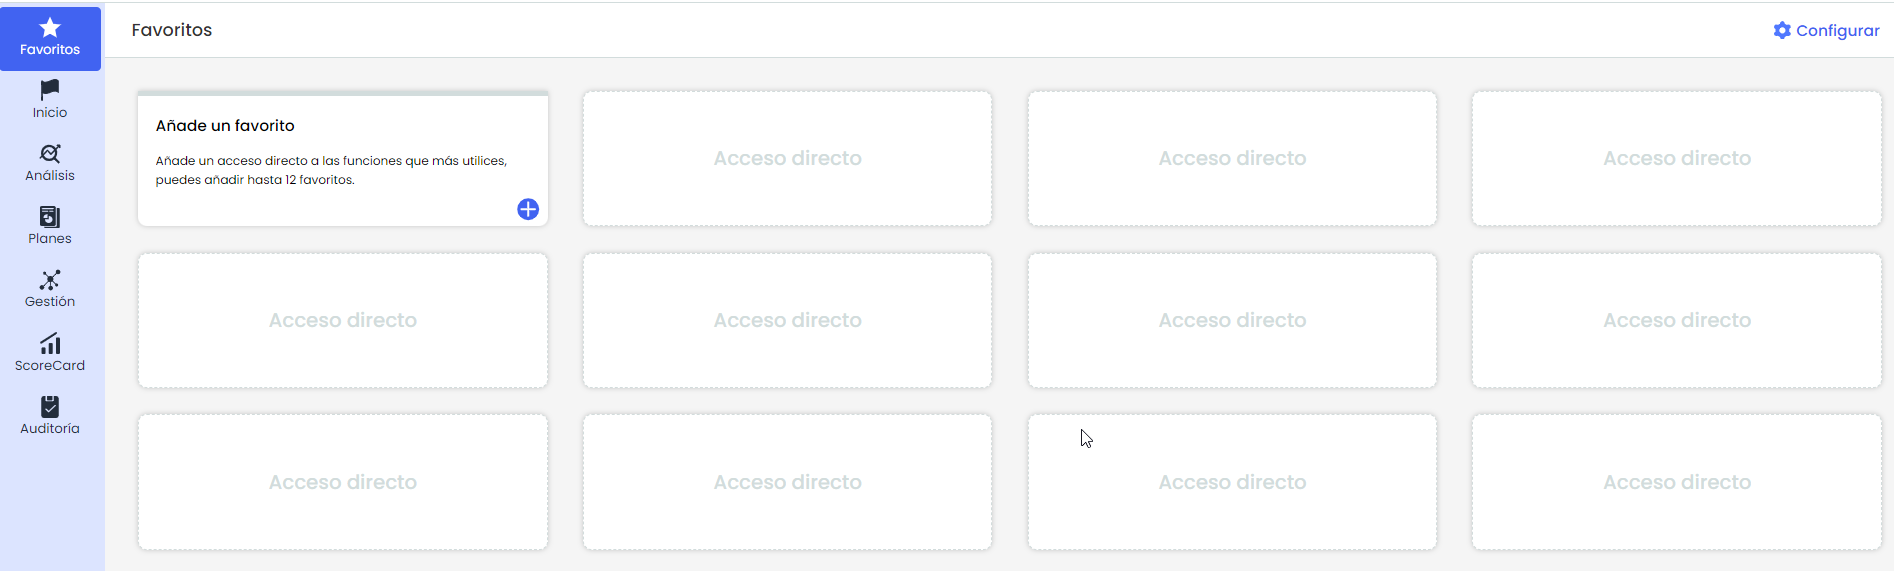Click the Favoritos page title
The height and width of the screenshot is (571, 1894).
pos(172,30)
